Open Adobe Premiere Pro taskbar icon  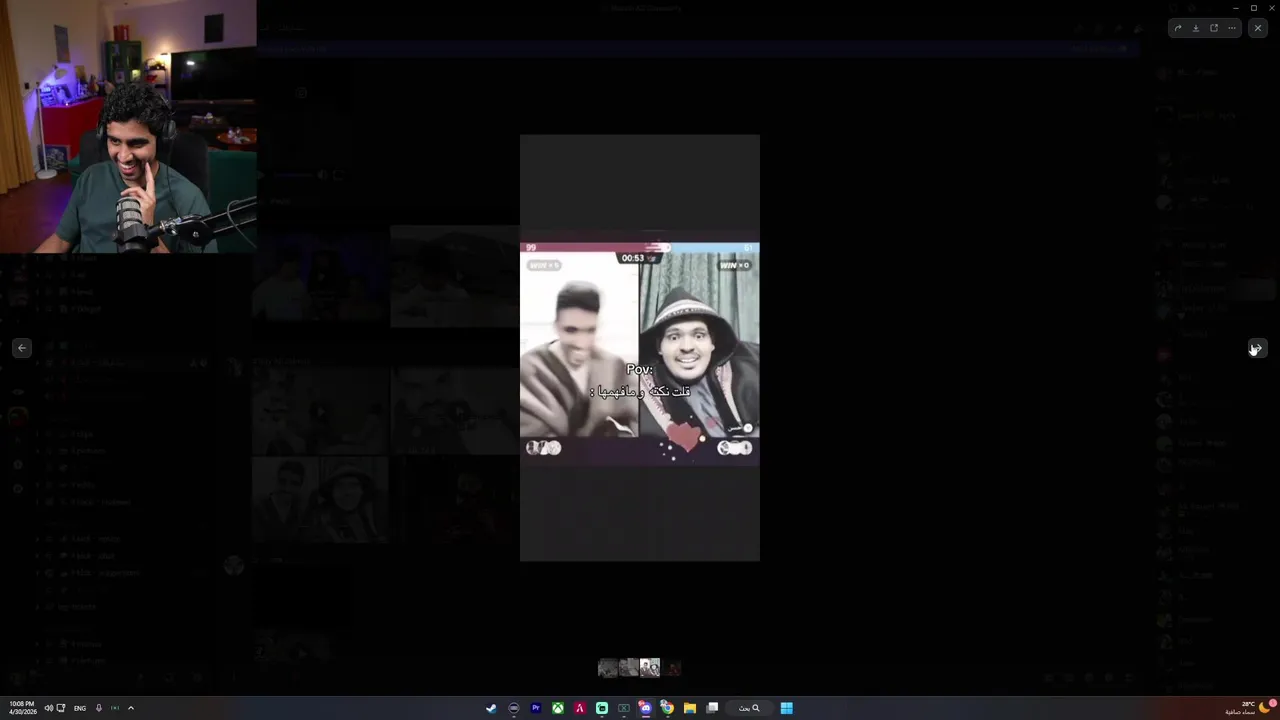pos(536,708)
